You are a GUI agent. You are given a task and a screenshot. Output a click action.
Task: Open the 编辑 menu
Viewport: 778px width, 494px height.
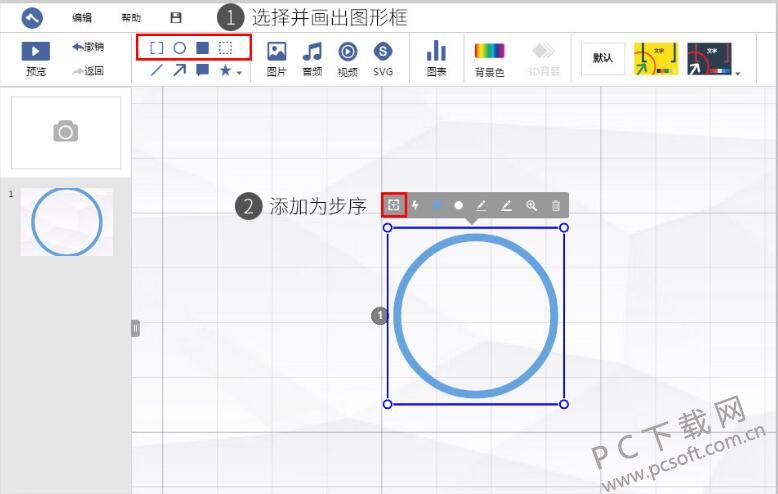82,18
